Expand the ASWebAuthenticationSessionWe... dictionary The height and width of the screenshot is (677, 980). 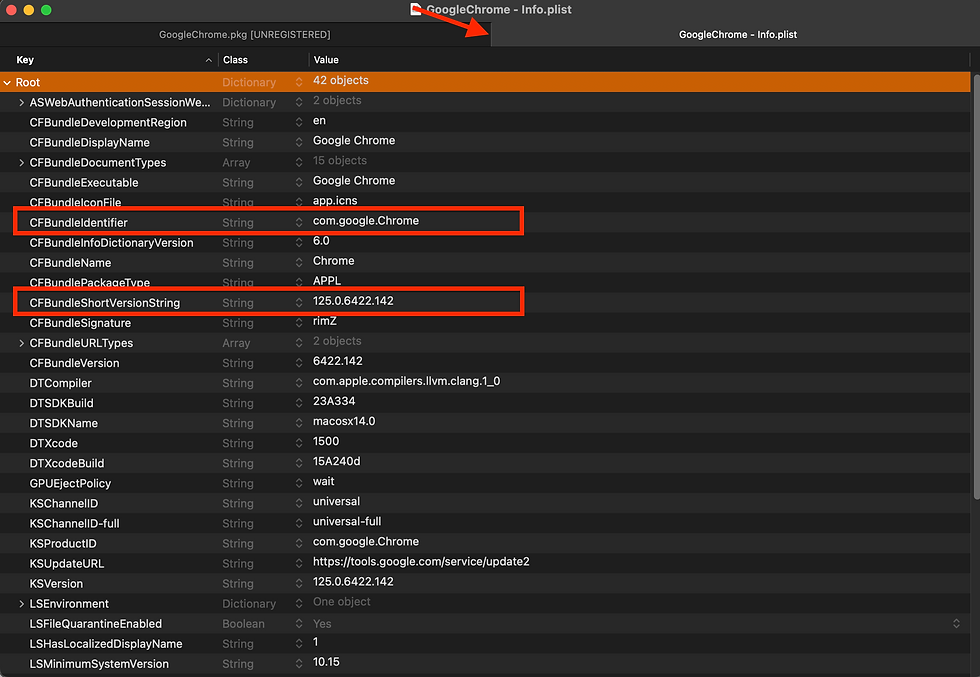click(x=21, y=103)
